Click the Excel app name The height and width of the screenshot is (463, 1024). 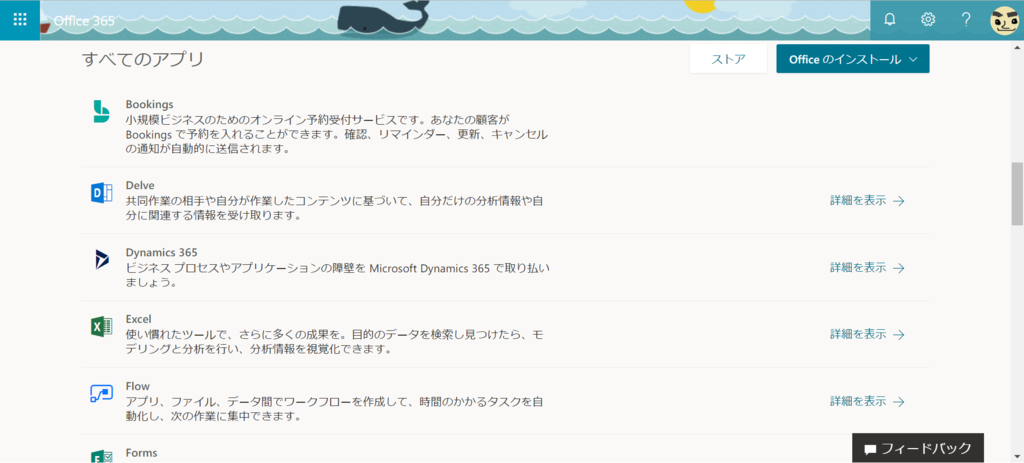click(138, 319)
